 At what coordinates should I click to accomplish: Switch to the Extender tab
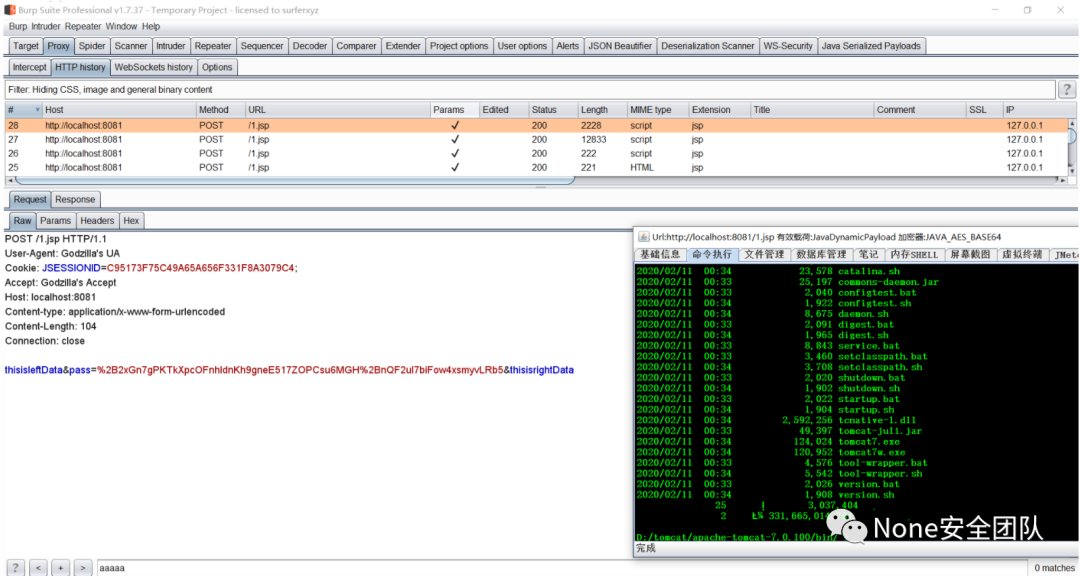point(403,46)
